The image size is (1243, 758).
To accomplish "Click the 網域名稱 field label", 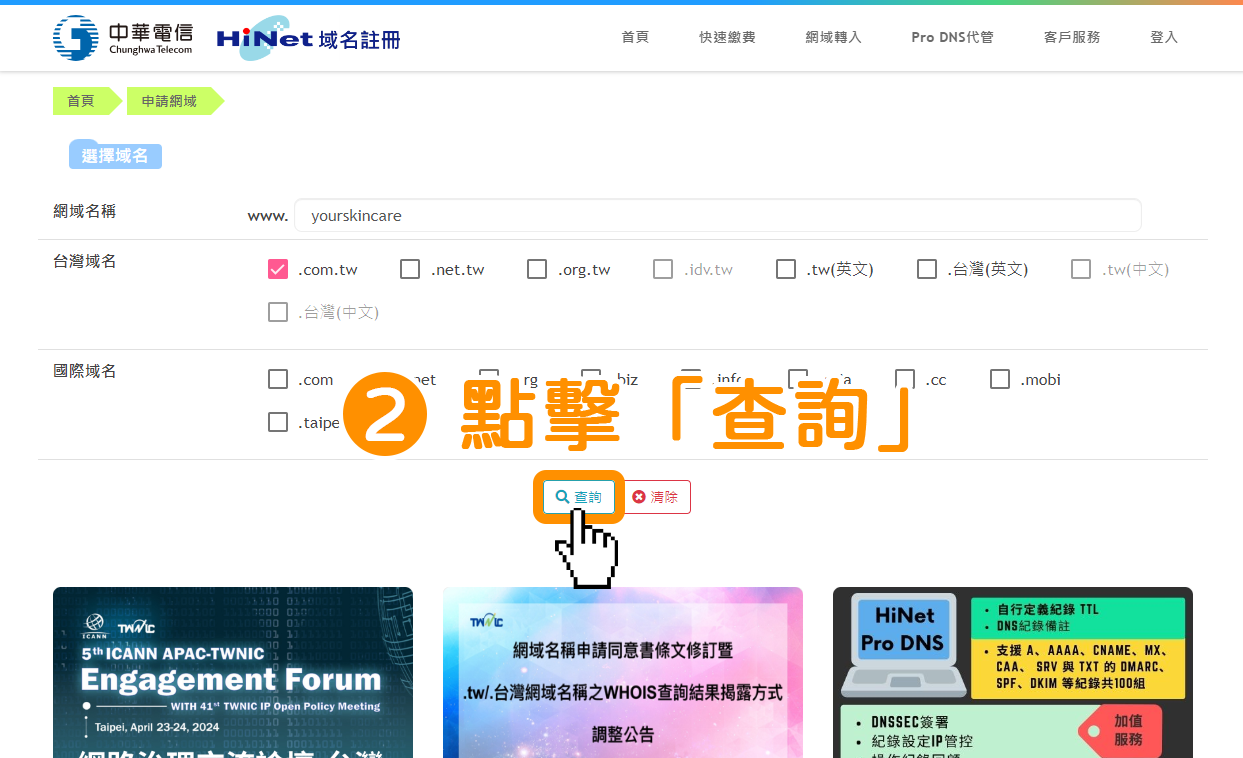I will 85,211.
